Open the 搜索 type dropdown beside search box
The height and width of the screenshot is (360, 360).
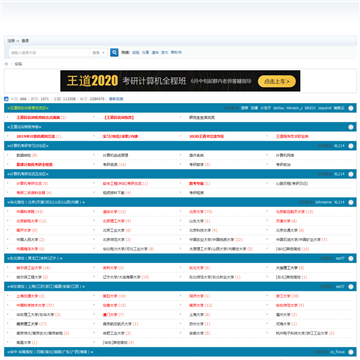(x=99, y=53)
